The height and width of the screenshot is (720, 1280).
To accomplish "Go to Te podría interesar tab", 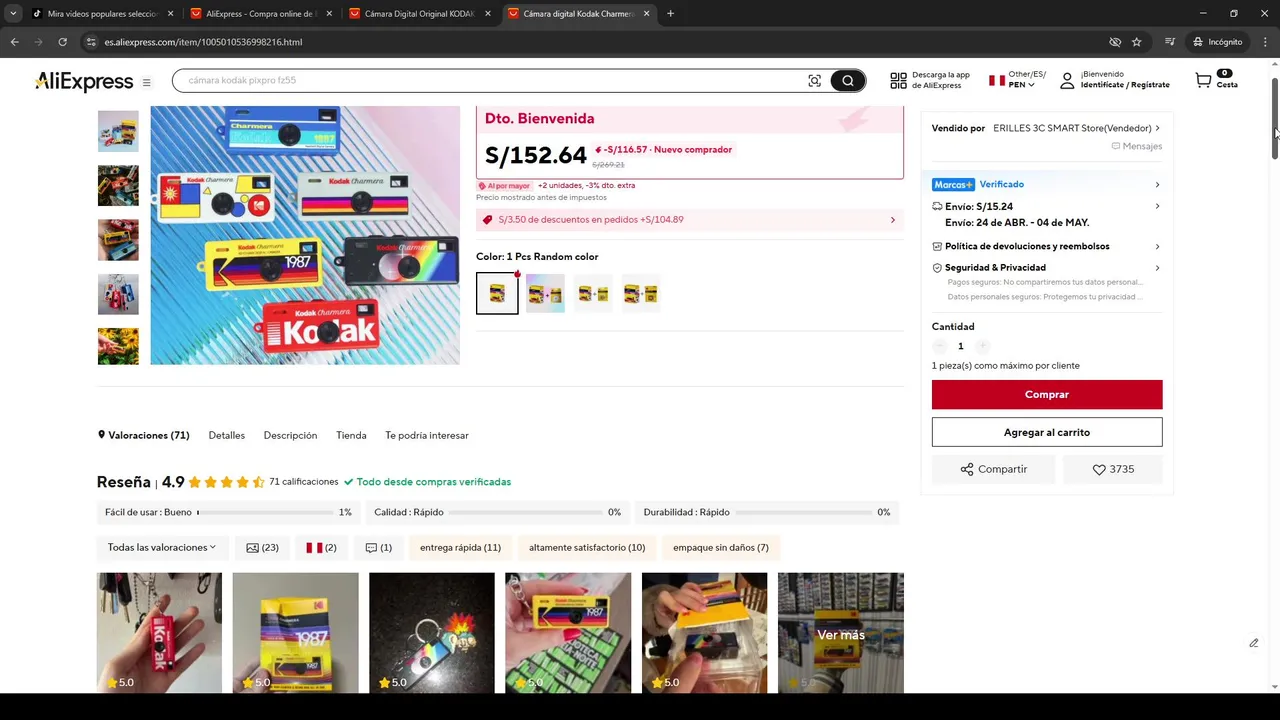I will (x=427, y=436).
